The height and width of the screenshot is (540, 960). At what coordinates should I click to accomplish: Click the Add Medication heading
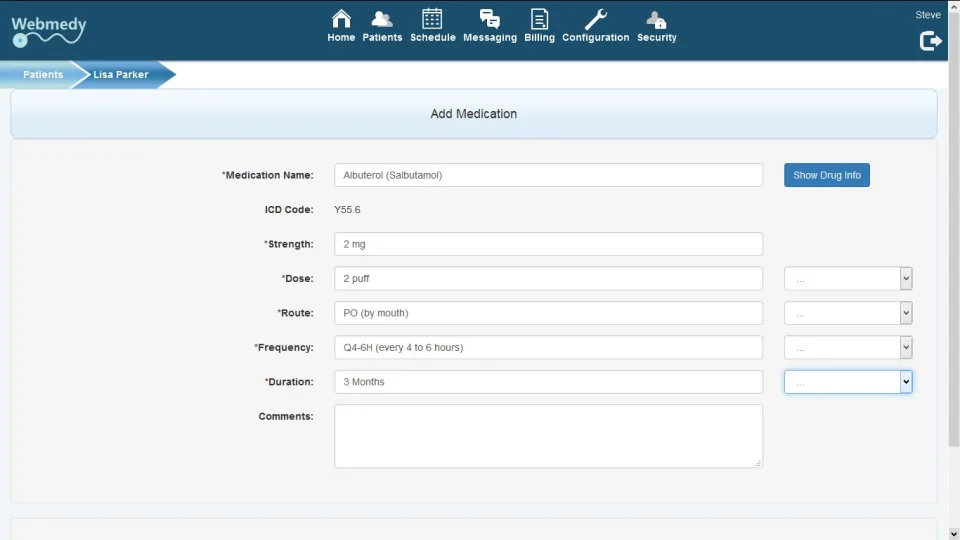(473, 114)
